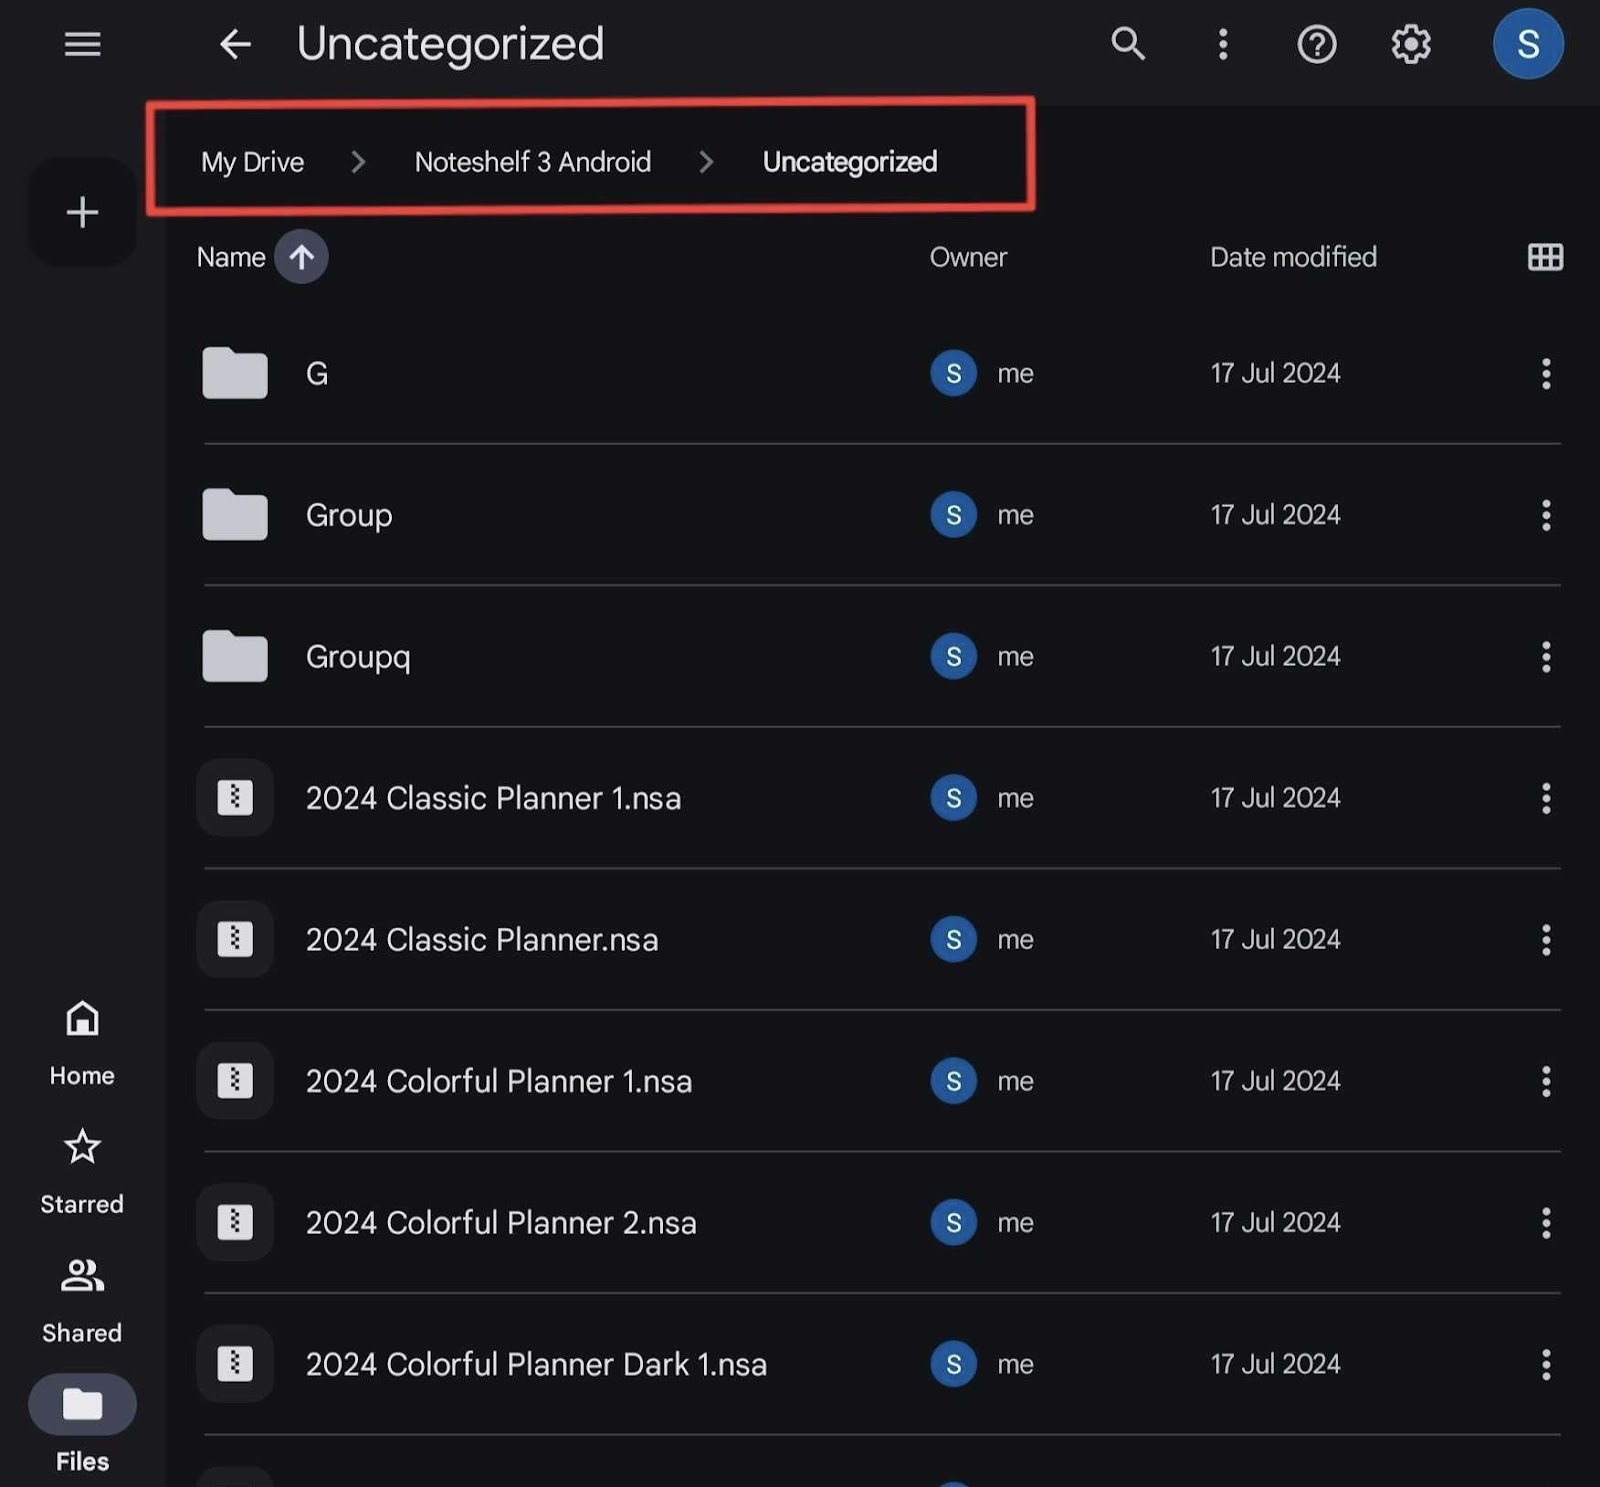Open more options for 2024 Colorful Planner 1.nsa
The width and height of the screenshot is (1600, 1487).
[1545, 1081]
